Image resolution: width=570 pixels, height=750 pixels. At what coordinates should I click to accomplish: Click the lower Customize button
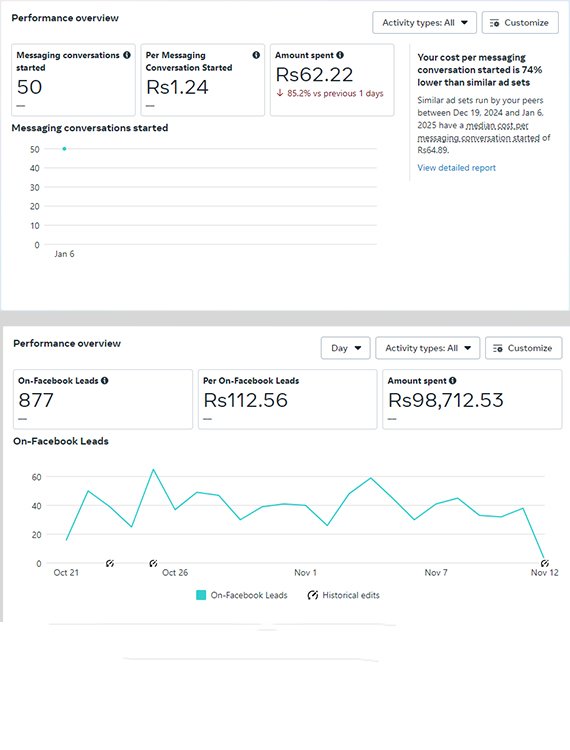[523, 348]
